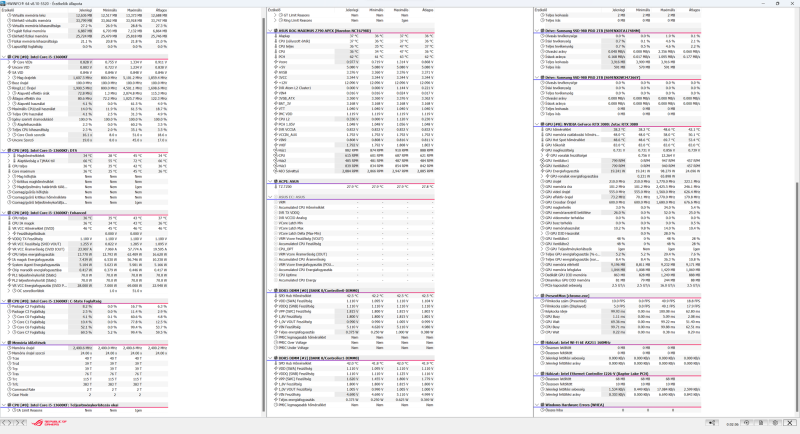The width and height of the screenshot is (800, 434).
Task: Click the icon of the Összes hiba row
Action: (542, 410)
